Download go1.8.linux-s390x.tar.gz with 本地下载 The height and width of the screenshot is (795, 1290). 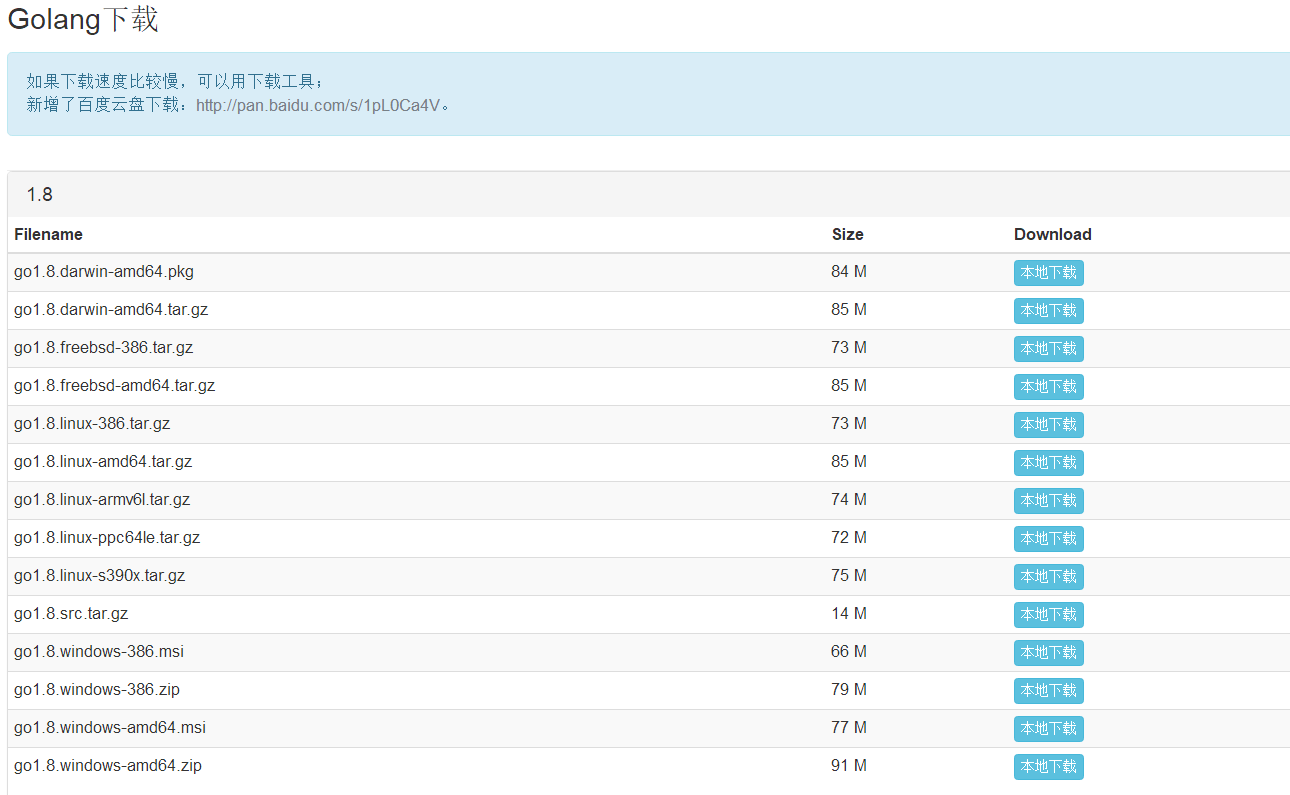click(1048, 577)
